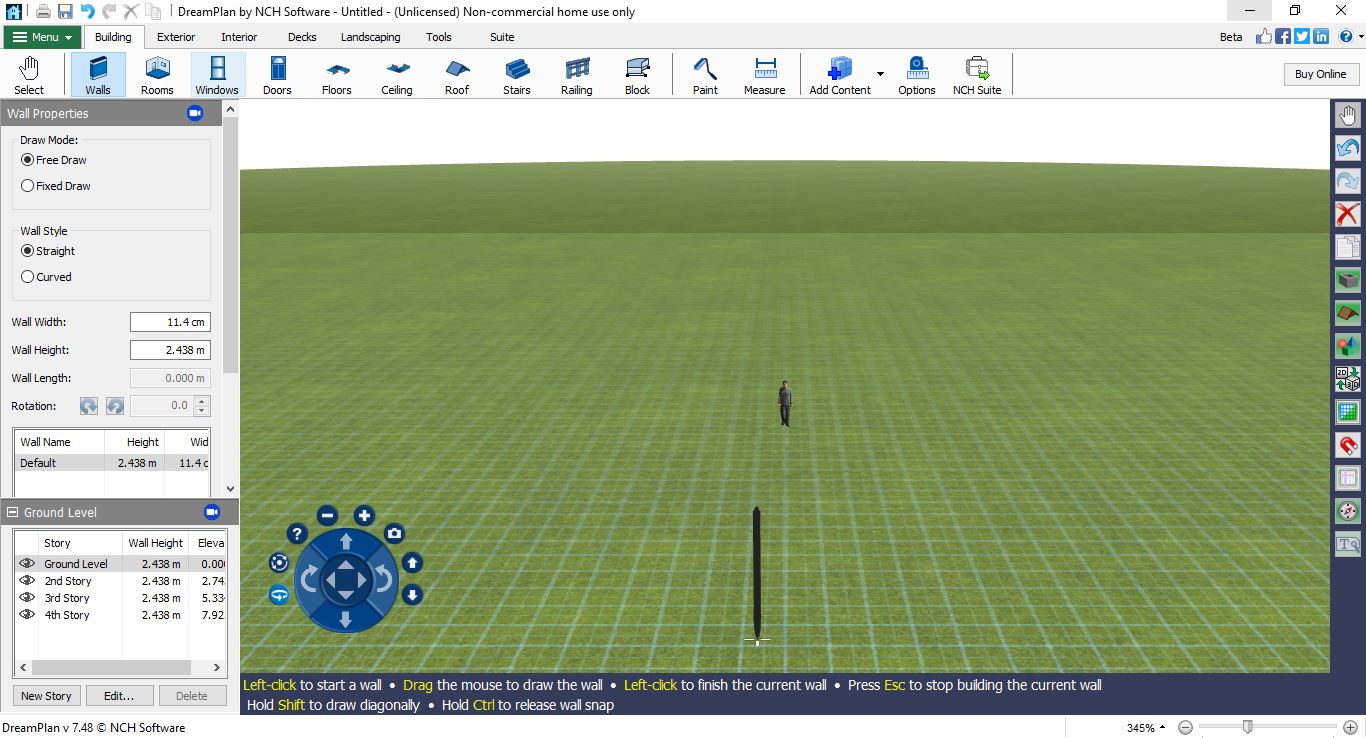
Task: Switch to the Tools tab
Action: [439, 37]
